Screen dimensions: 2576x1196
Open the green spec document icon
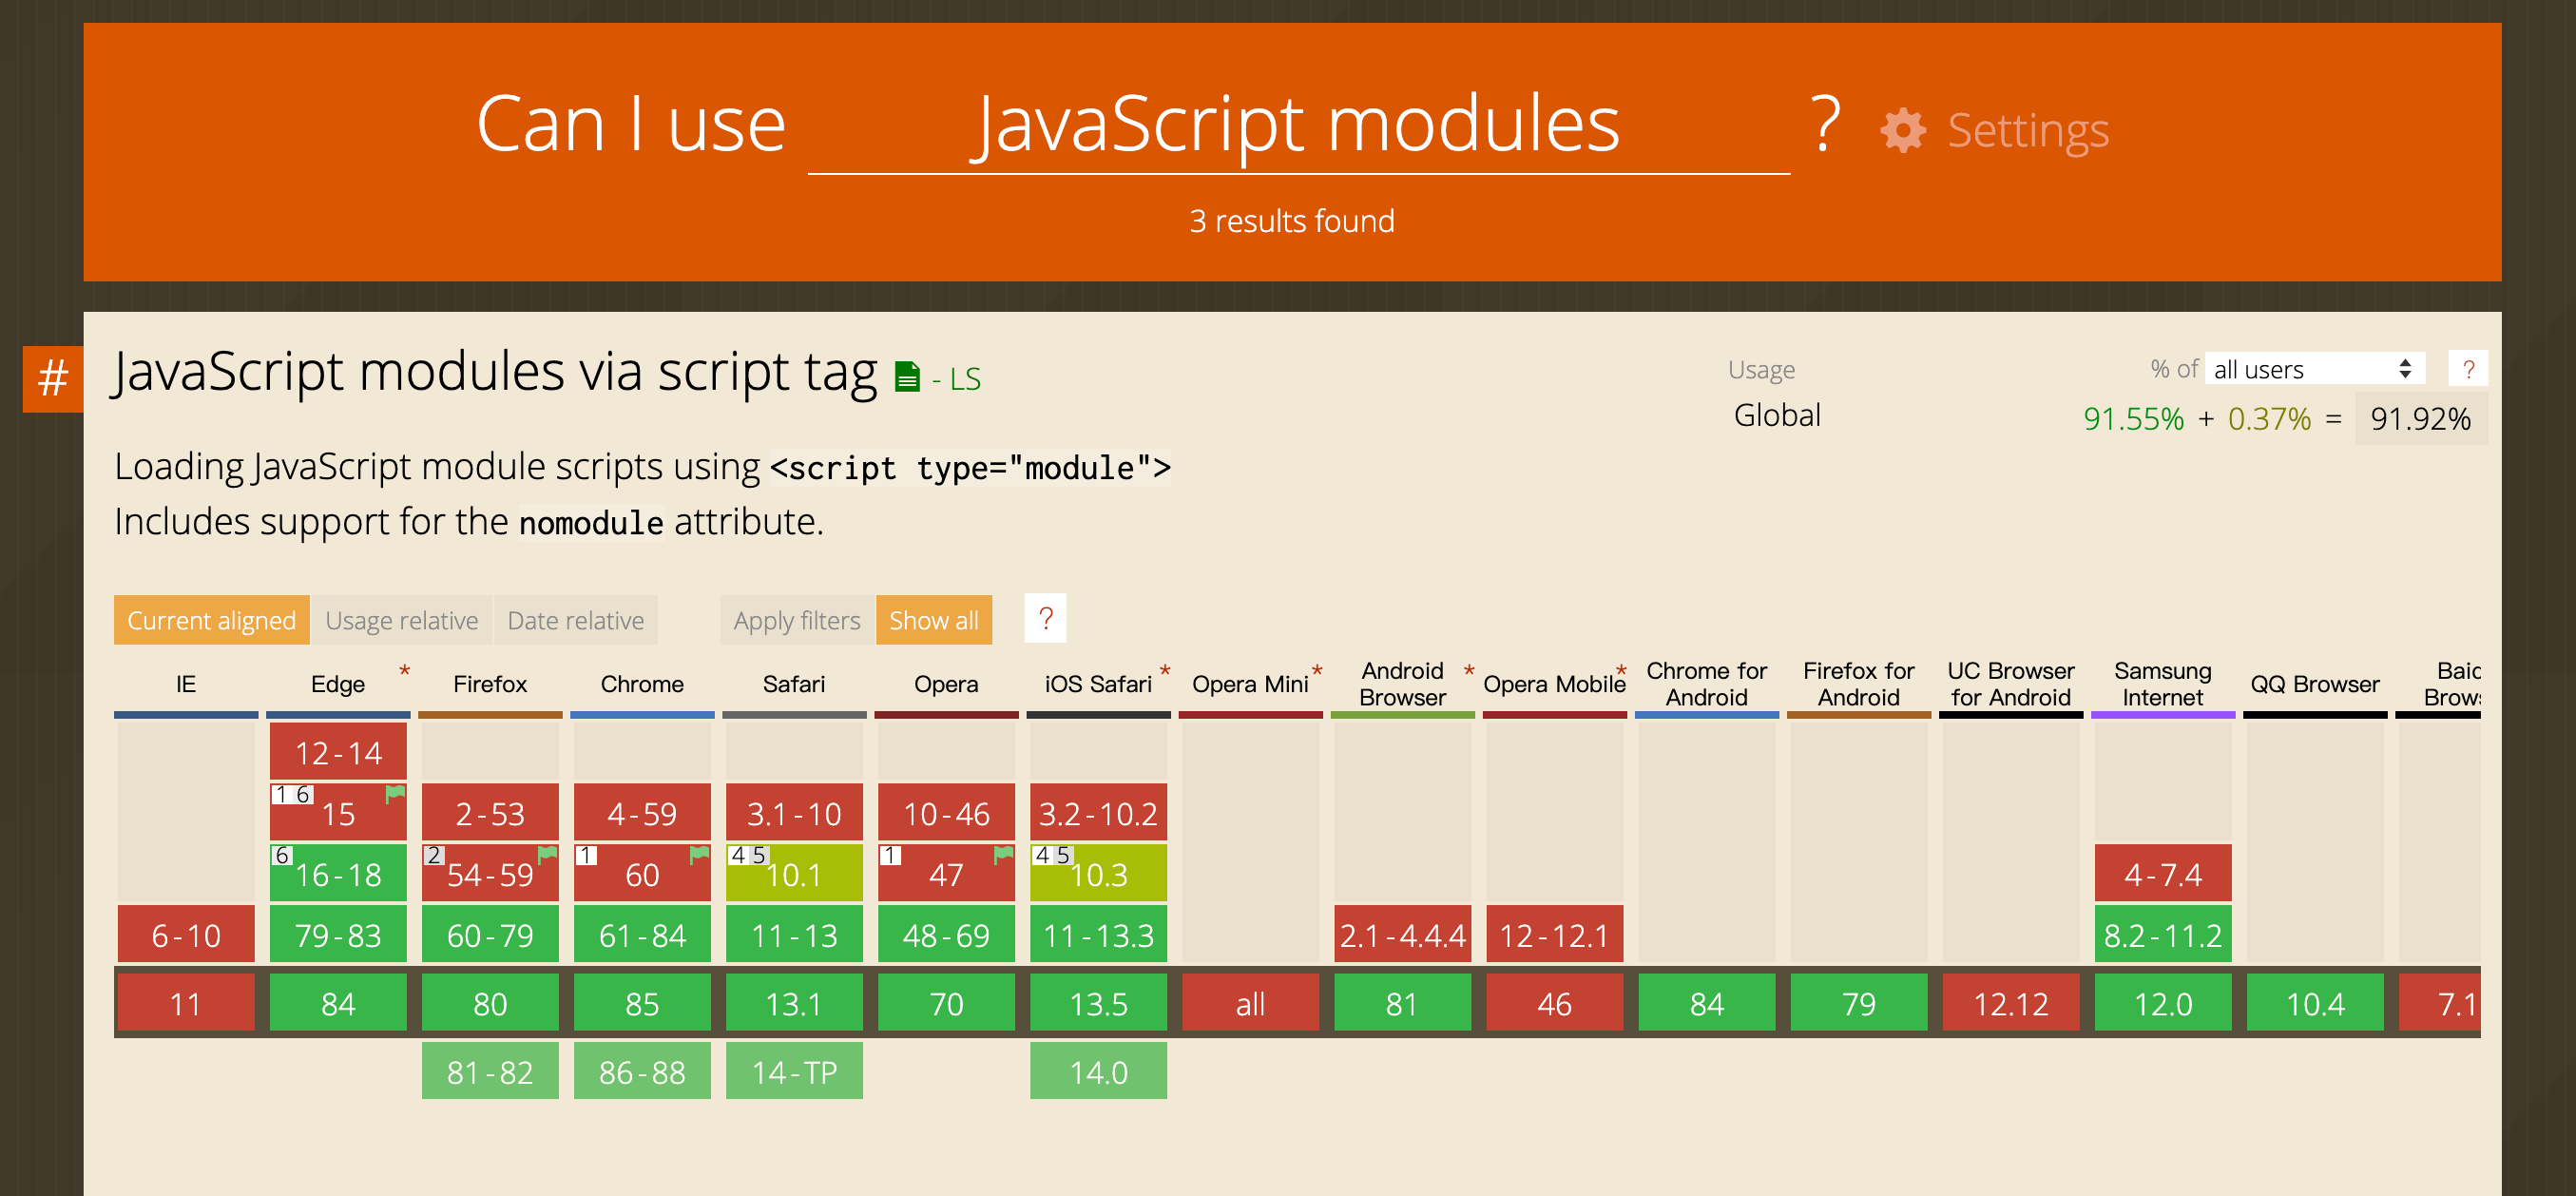pyautogui.click(x=907, y=377)
